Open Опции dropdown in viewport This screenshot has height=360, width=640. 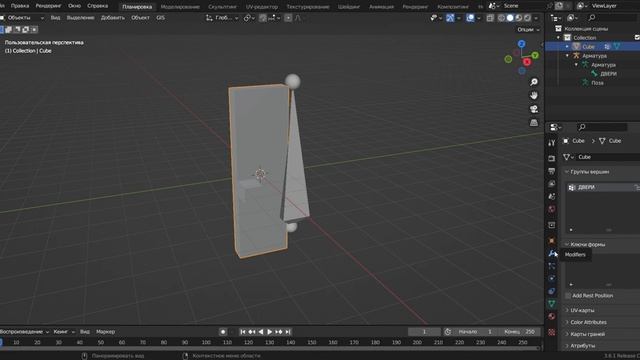click(x=528, y=29)
